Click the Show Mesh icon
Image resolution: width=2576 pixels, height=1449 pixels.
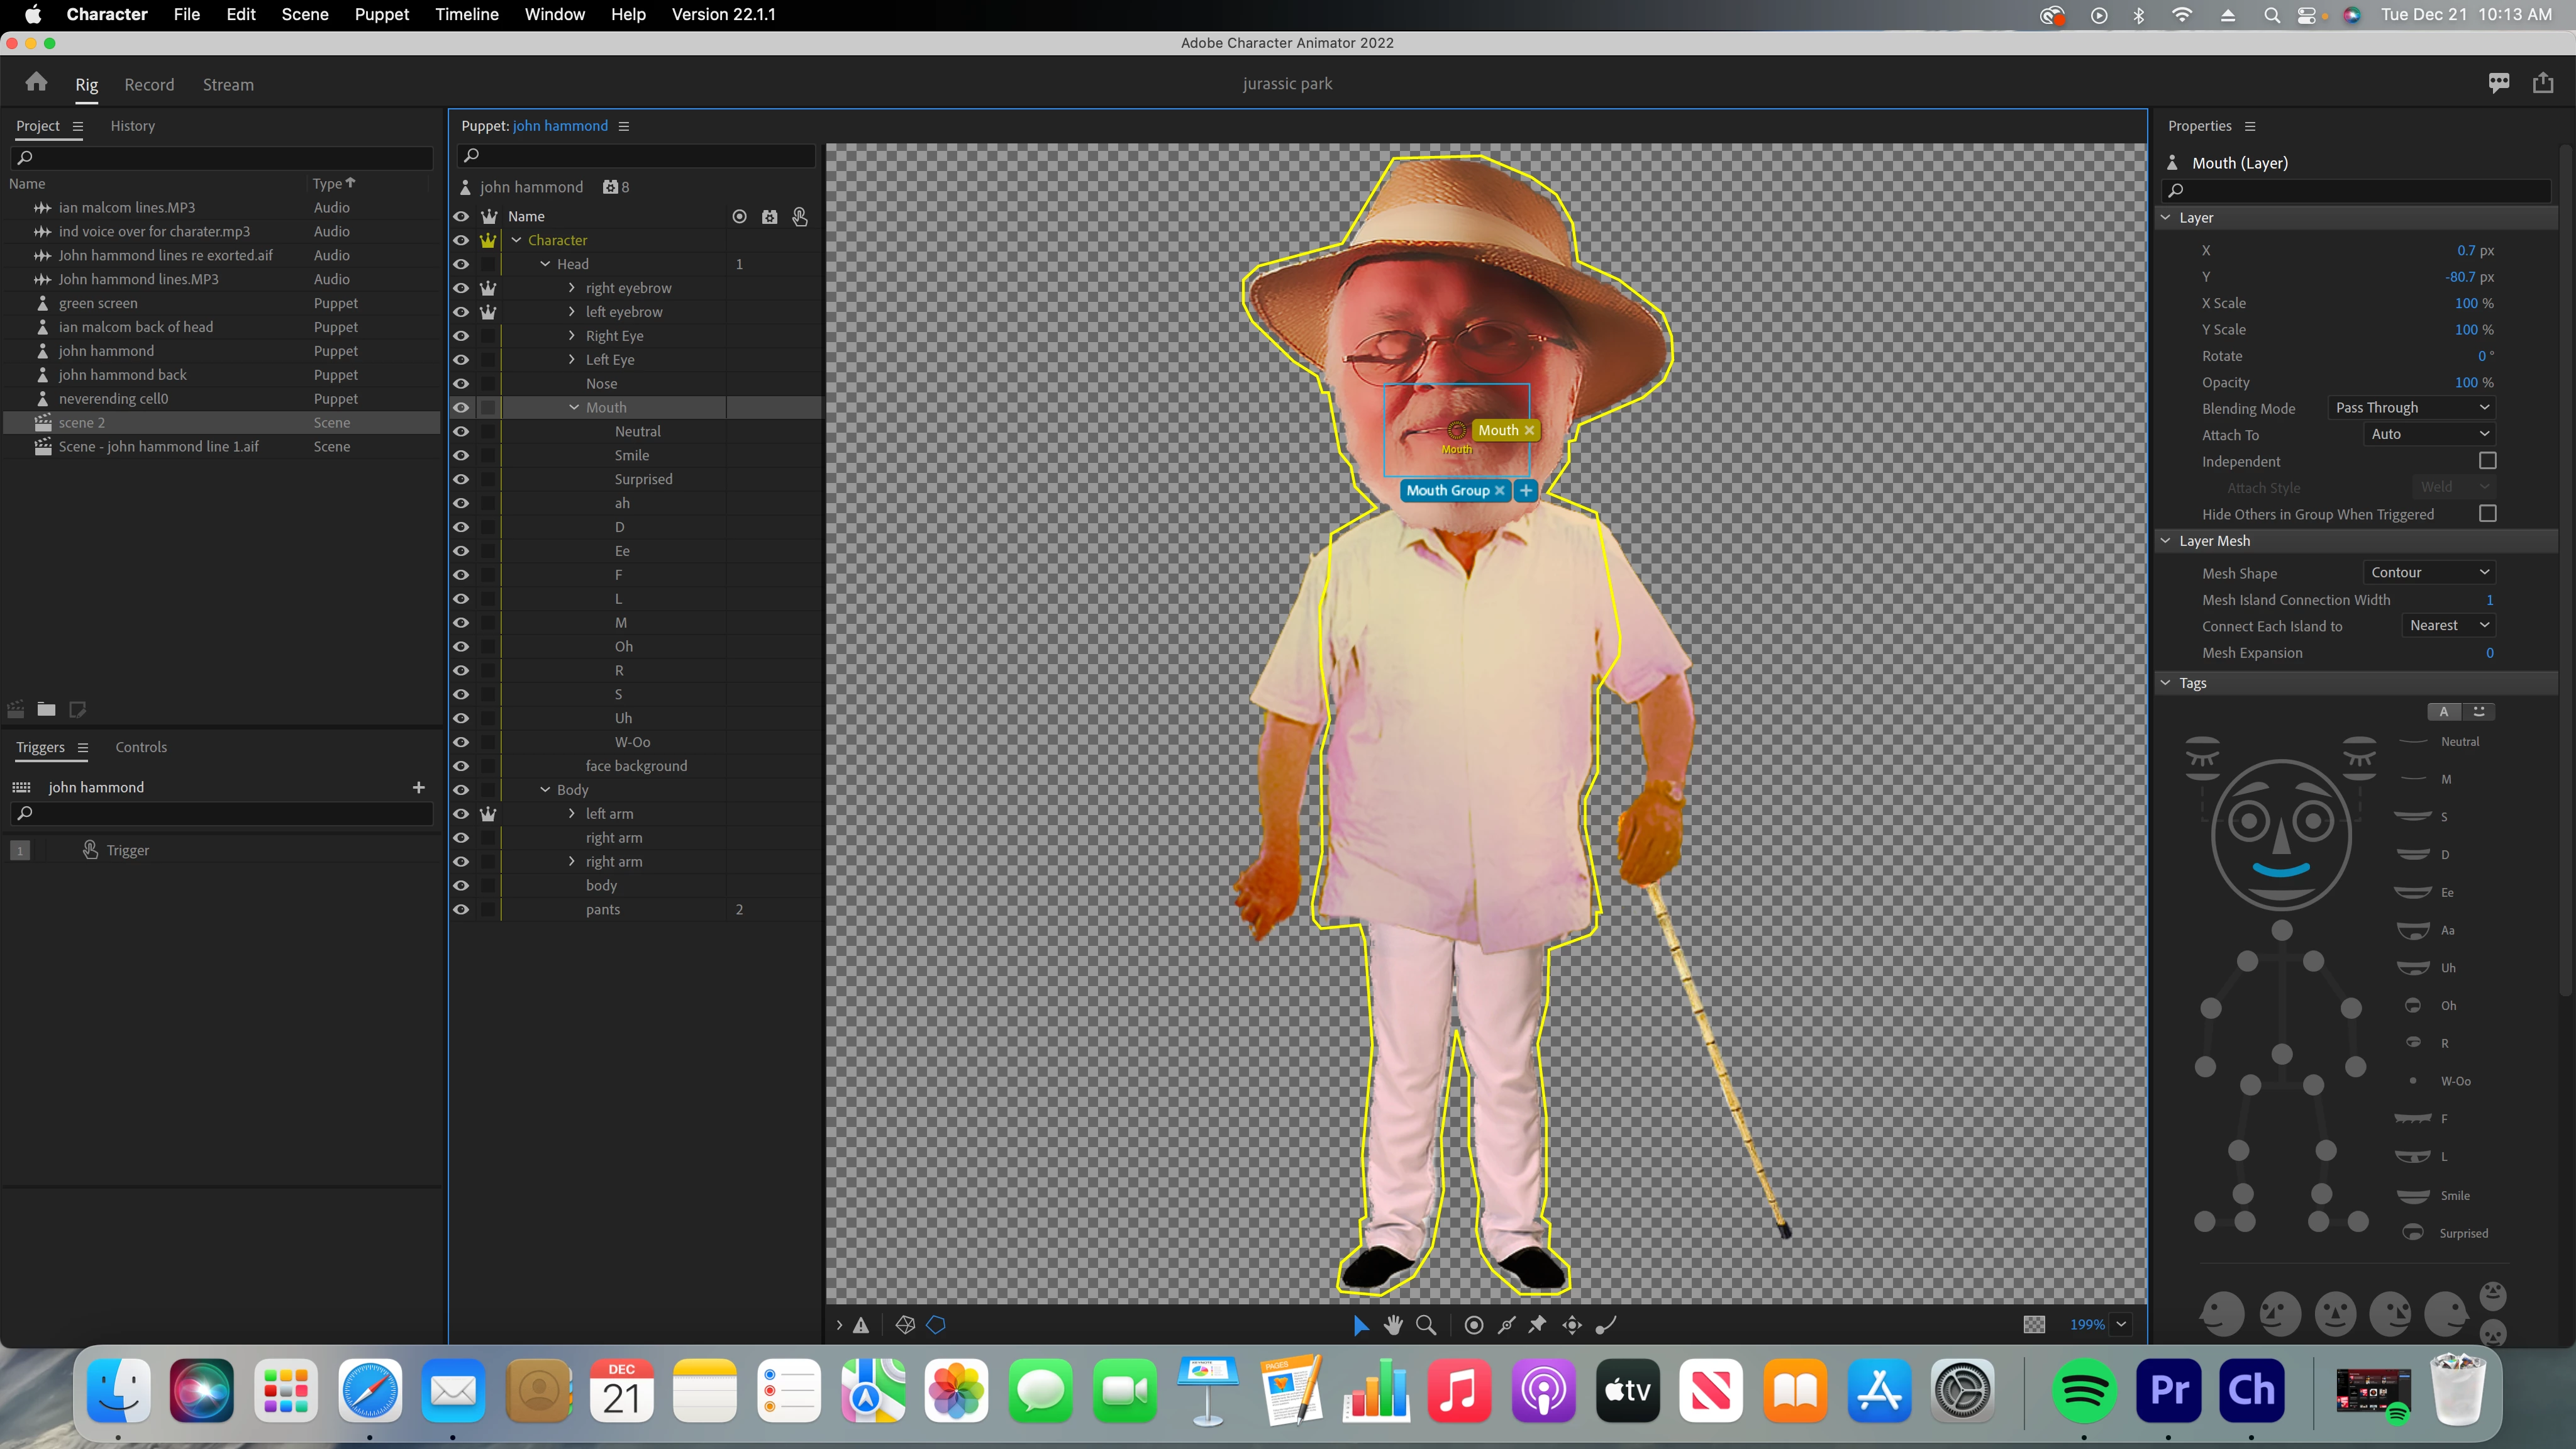point(905,1325)
